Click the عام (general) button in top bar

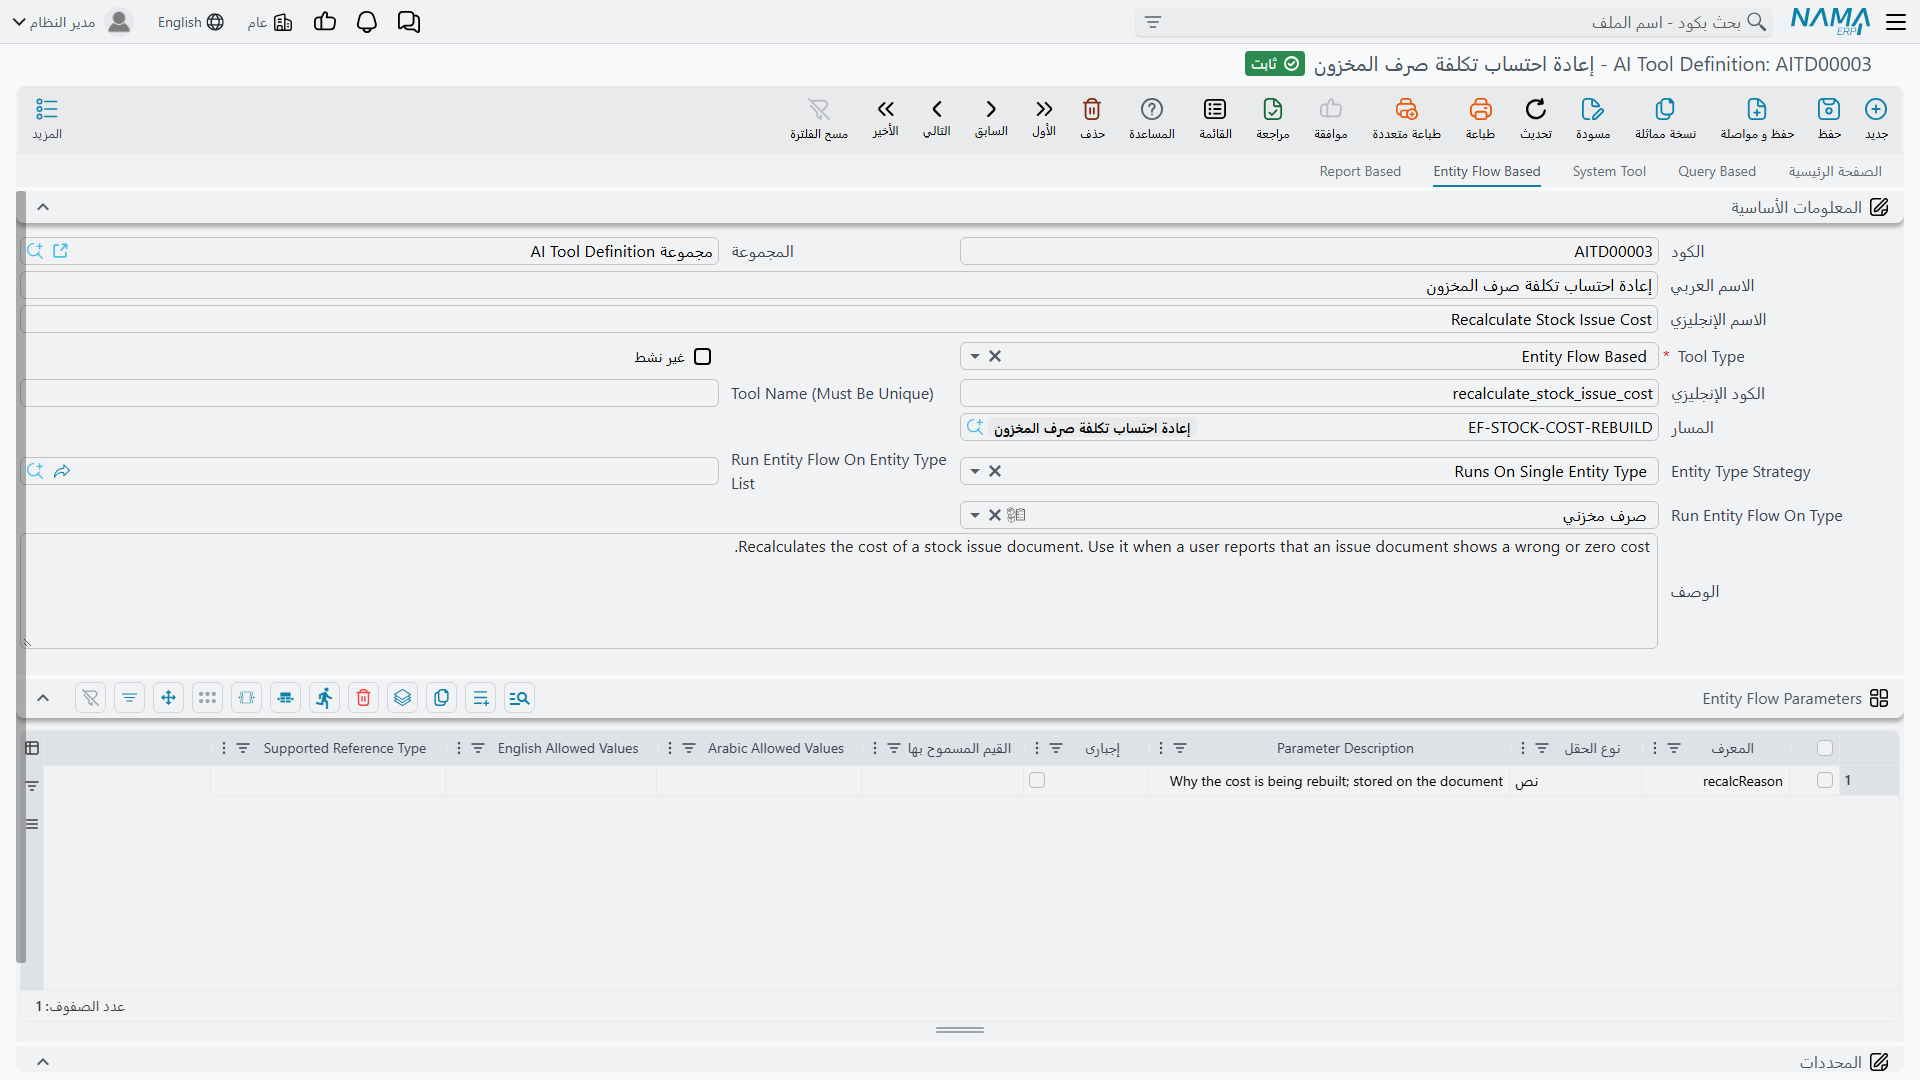click(x=270, y=22)
